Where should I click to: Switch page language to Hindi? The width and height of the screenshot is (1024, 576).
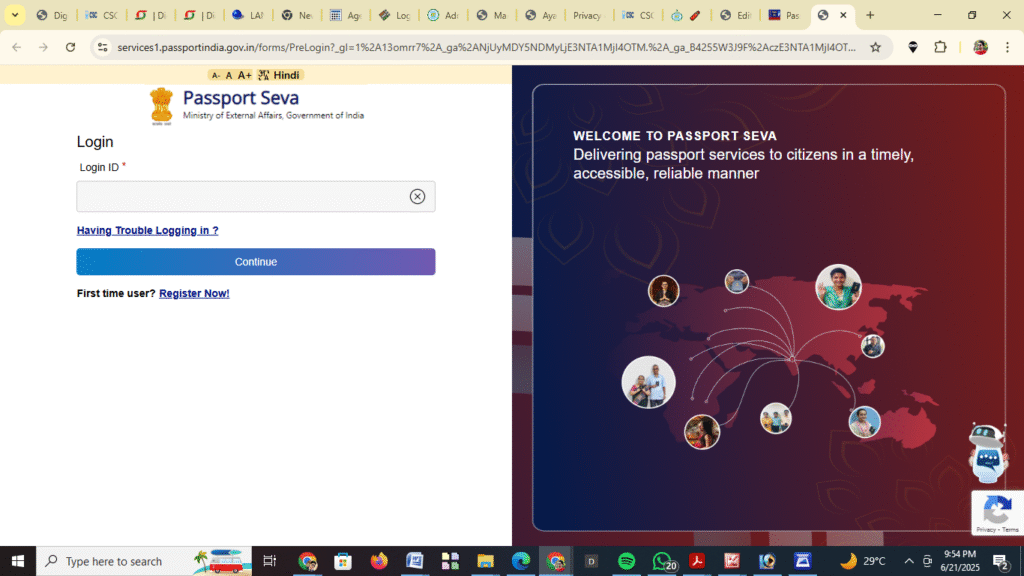click(279, 76)
